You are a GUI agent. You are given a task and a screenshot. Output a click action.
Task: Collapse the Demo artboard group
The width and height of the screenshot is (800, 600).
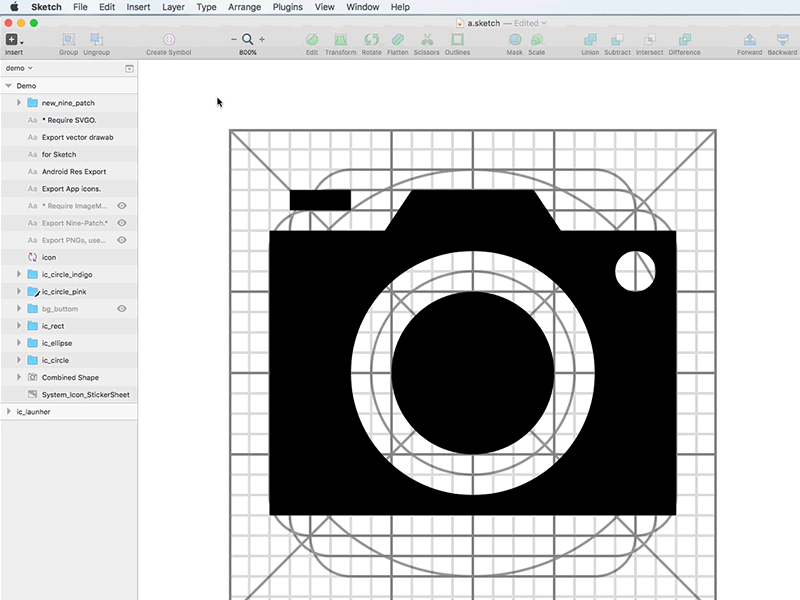coord(8,86)
